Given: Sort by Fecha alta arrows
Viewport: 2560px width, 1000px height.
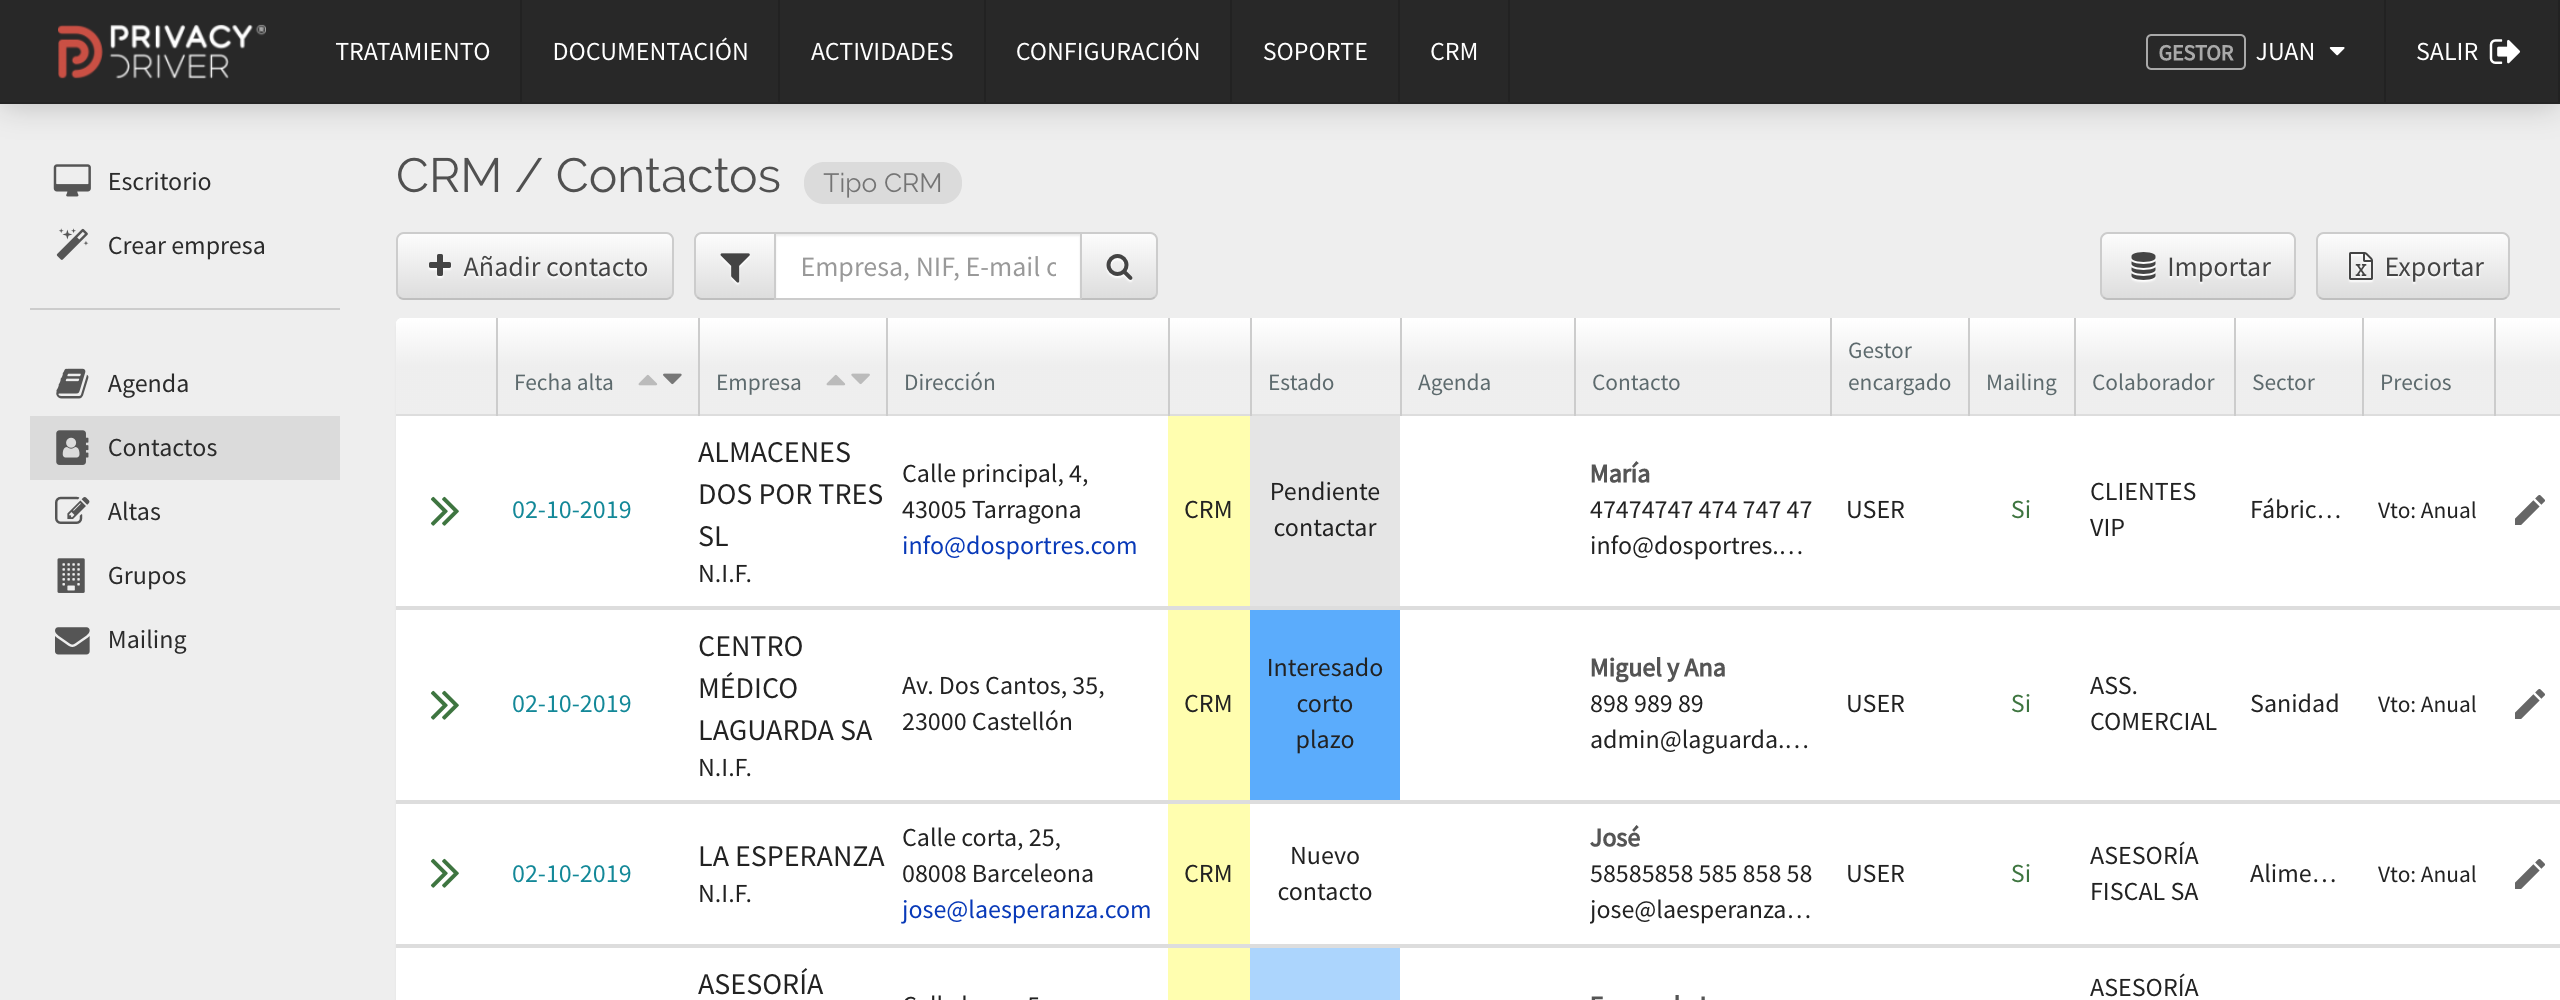Looking at the screenshot, I should (660, 380).
